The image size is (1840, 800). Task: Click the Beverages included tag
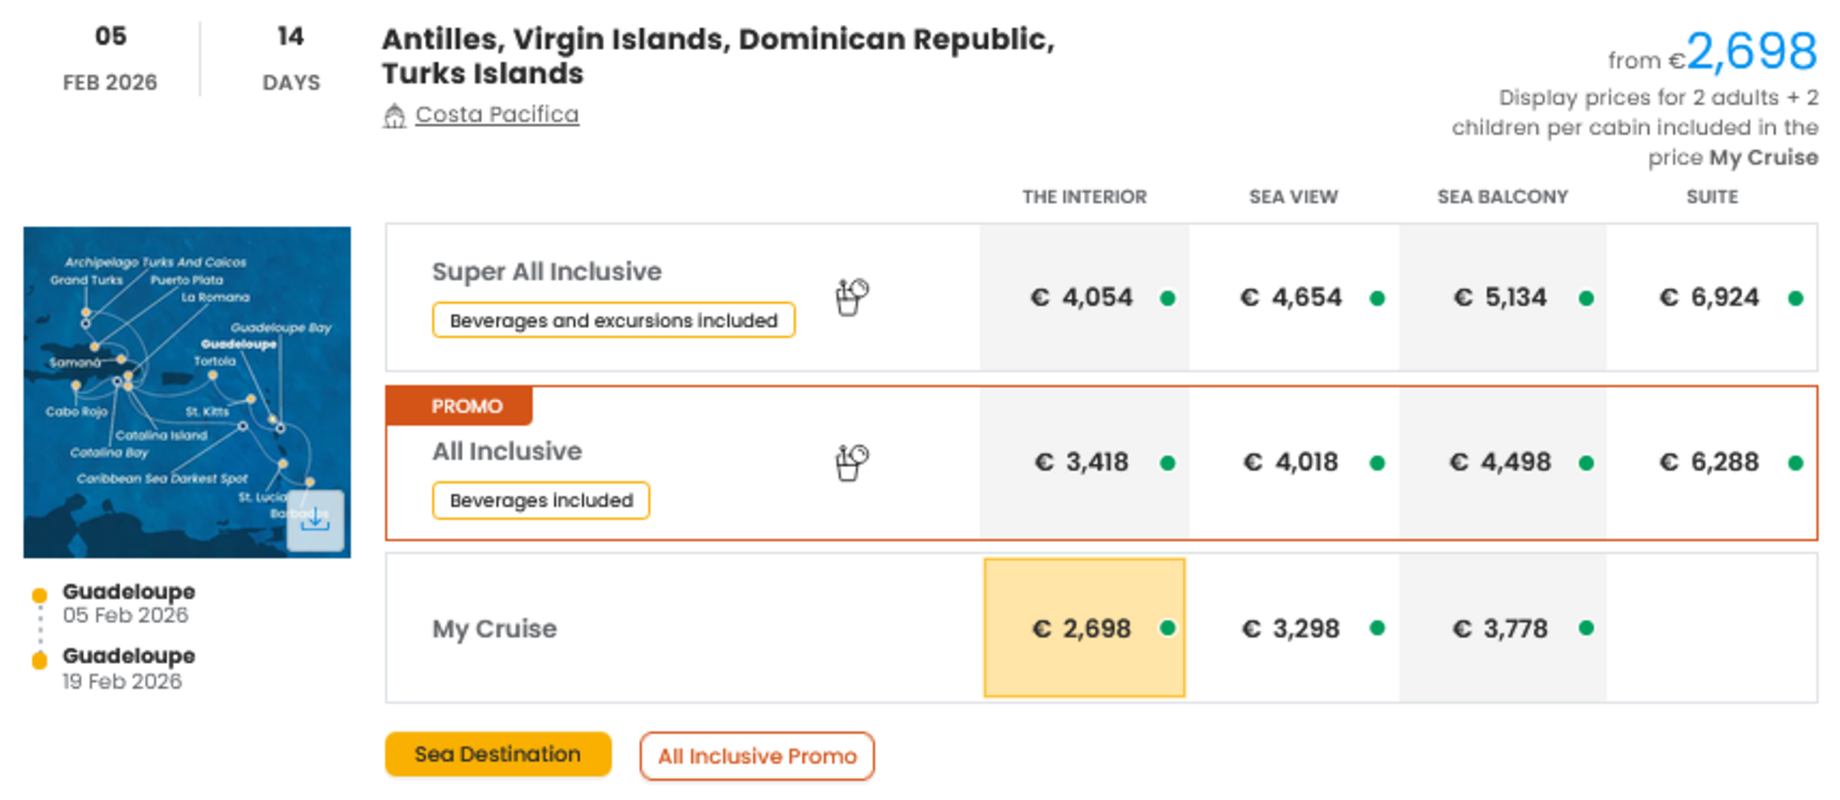(x=541, y=500)
